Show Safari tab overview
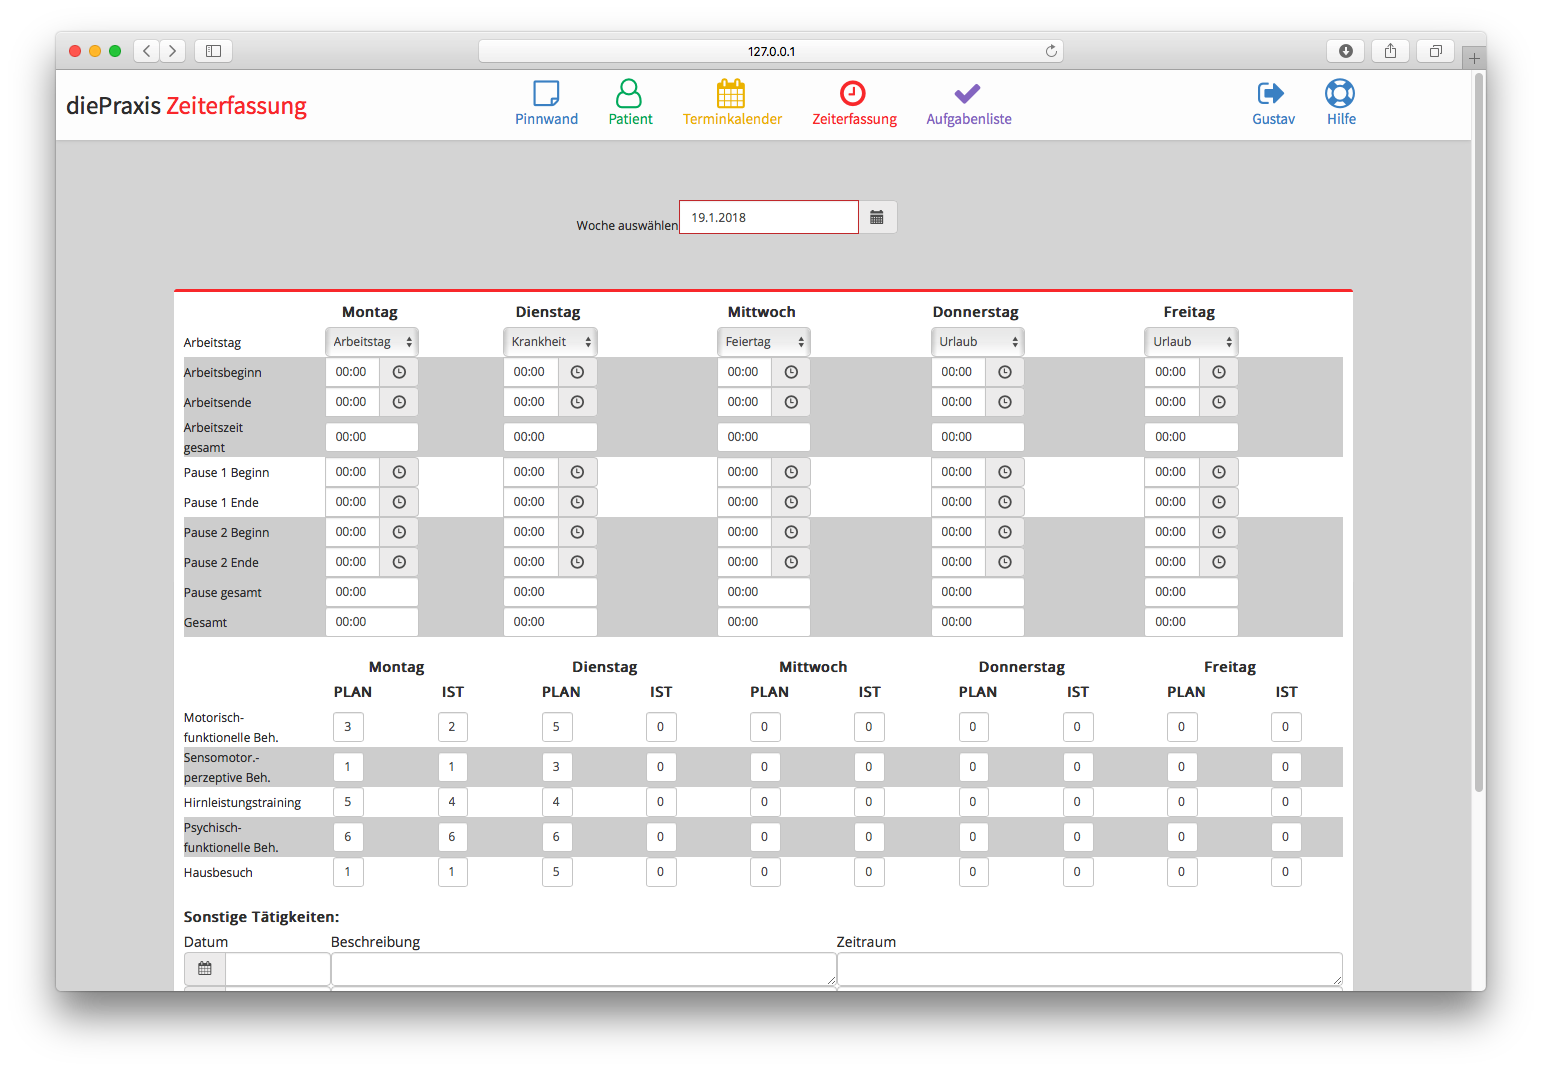Screen dimensions: 1542x1071 (x=1435, y=51)
